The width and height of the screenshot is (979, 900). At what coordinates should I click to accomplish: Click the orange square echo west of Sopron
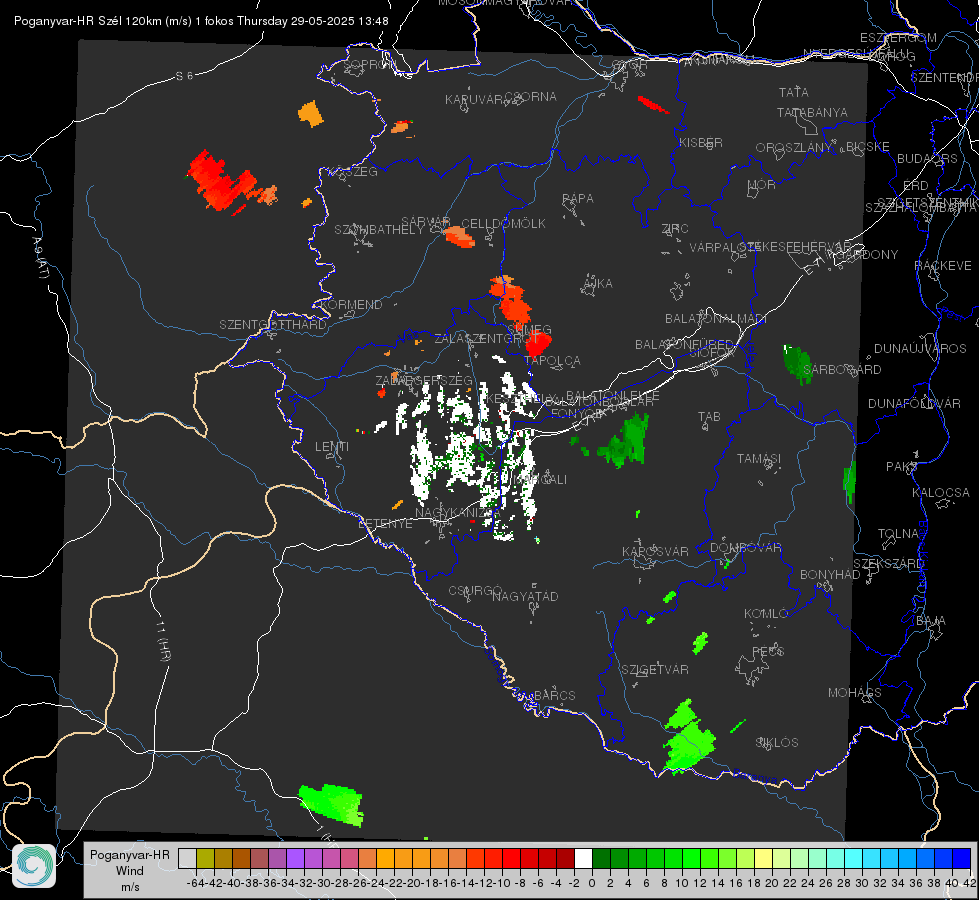(x=310, y=114)
